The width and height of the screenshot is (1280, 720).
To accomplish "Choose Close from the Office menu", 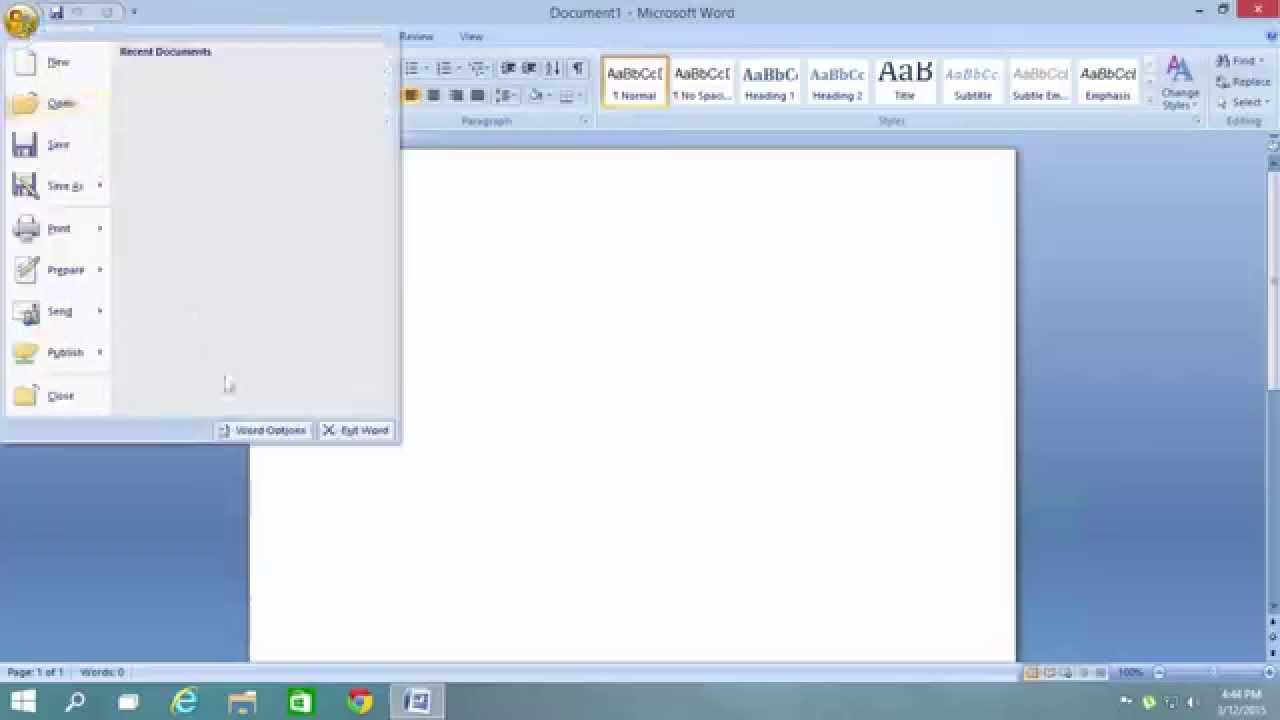I will pyautogui.click(x=58, y=396).
